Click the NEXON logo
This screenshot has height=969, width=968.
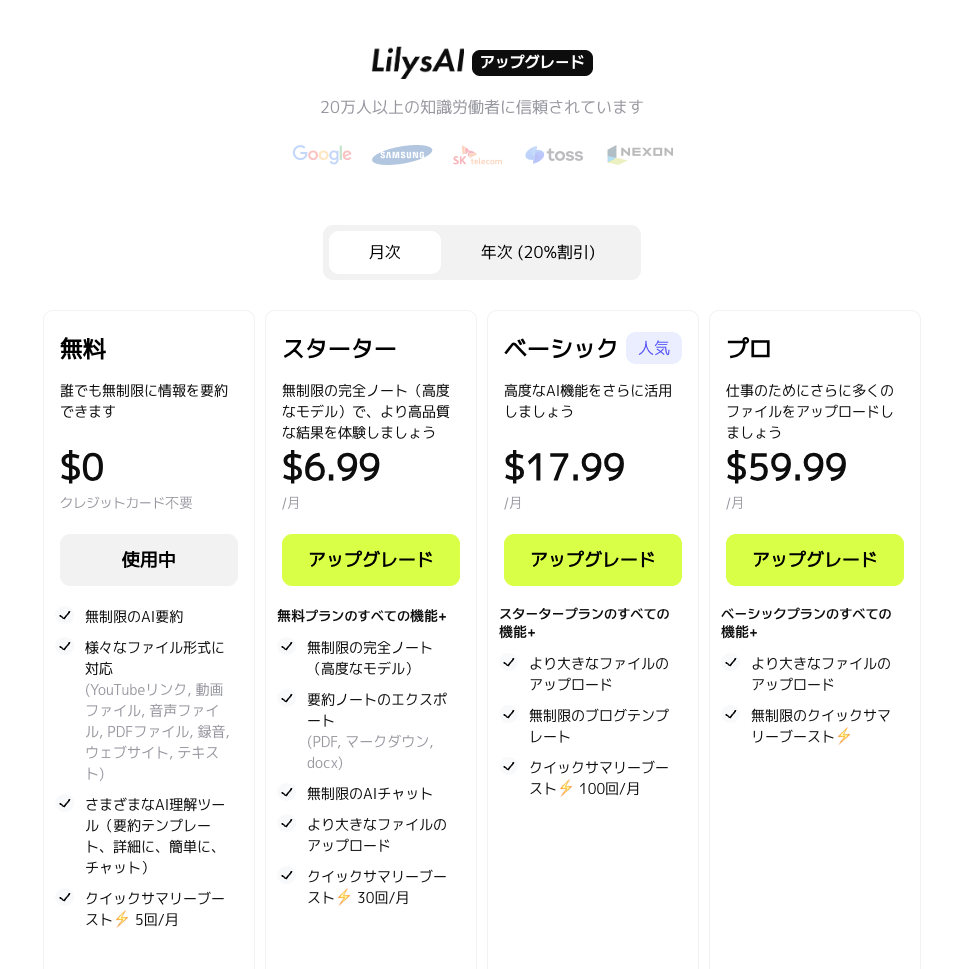point(640,154)
